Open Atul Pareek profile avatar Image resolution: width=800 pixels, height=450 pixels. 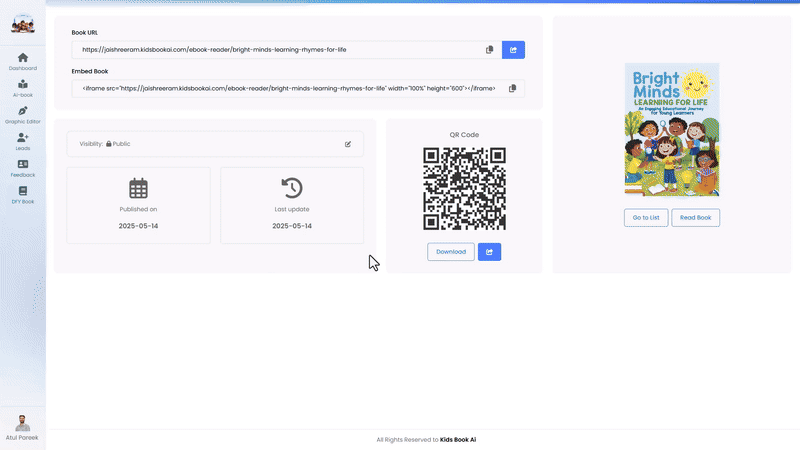pos(22,423)
